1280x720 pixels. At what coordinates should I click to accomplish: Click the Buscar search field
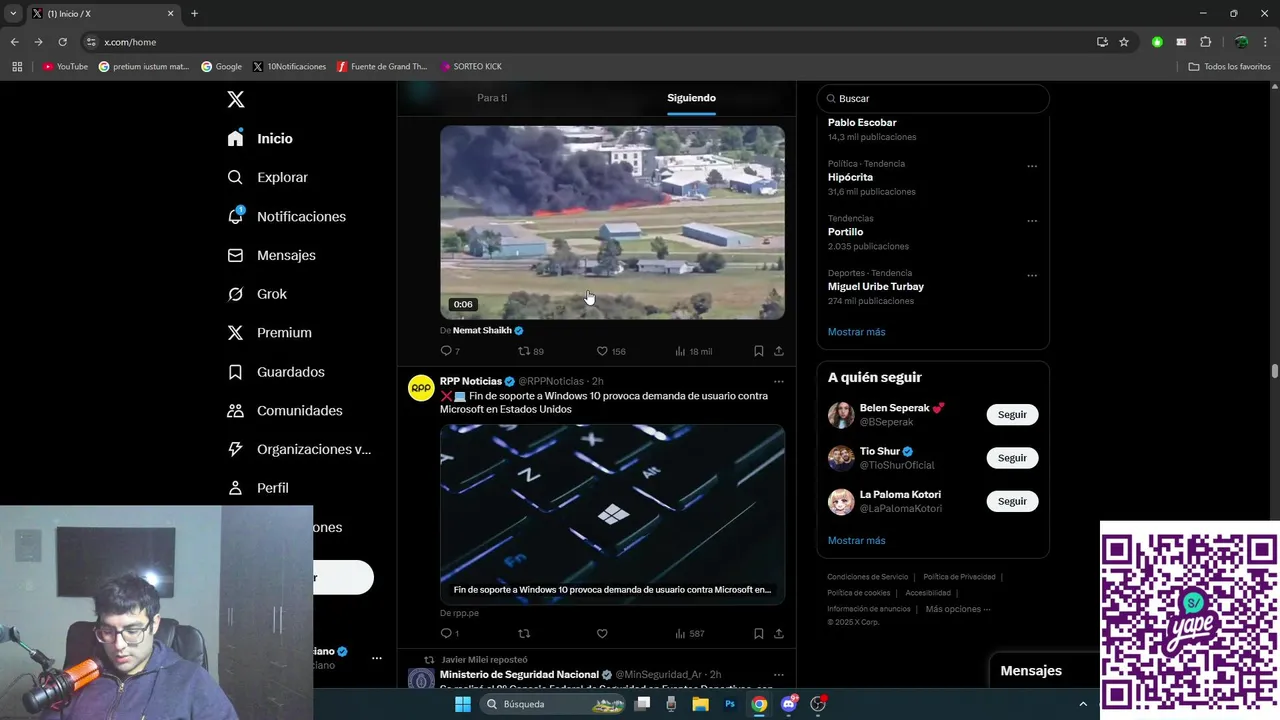click(x=933, y=99)
